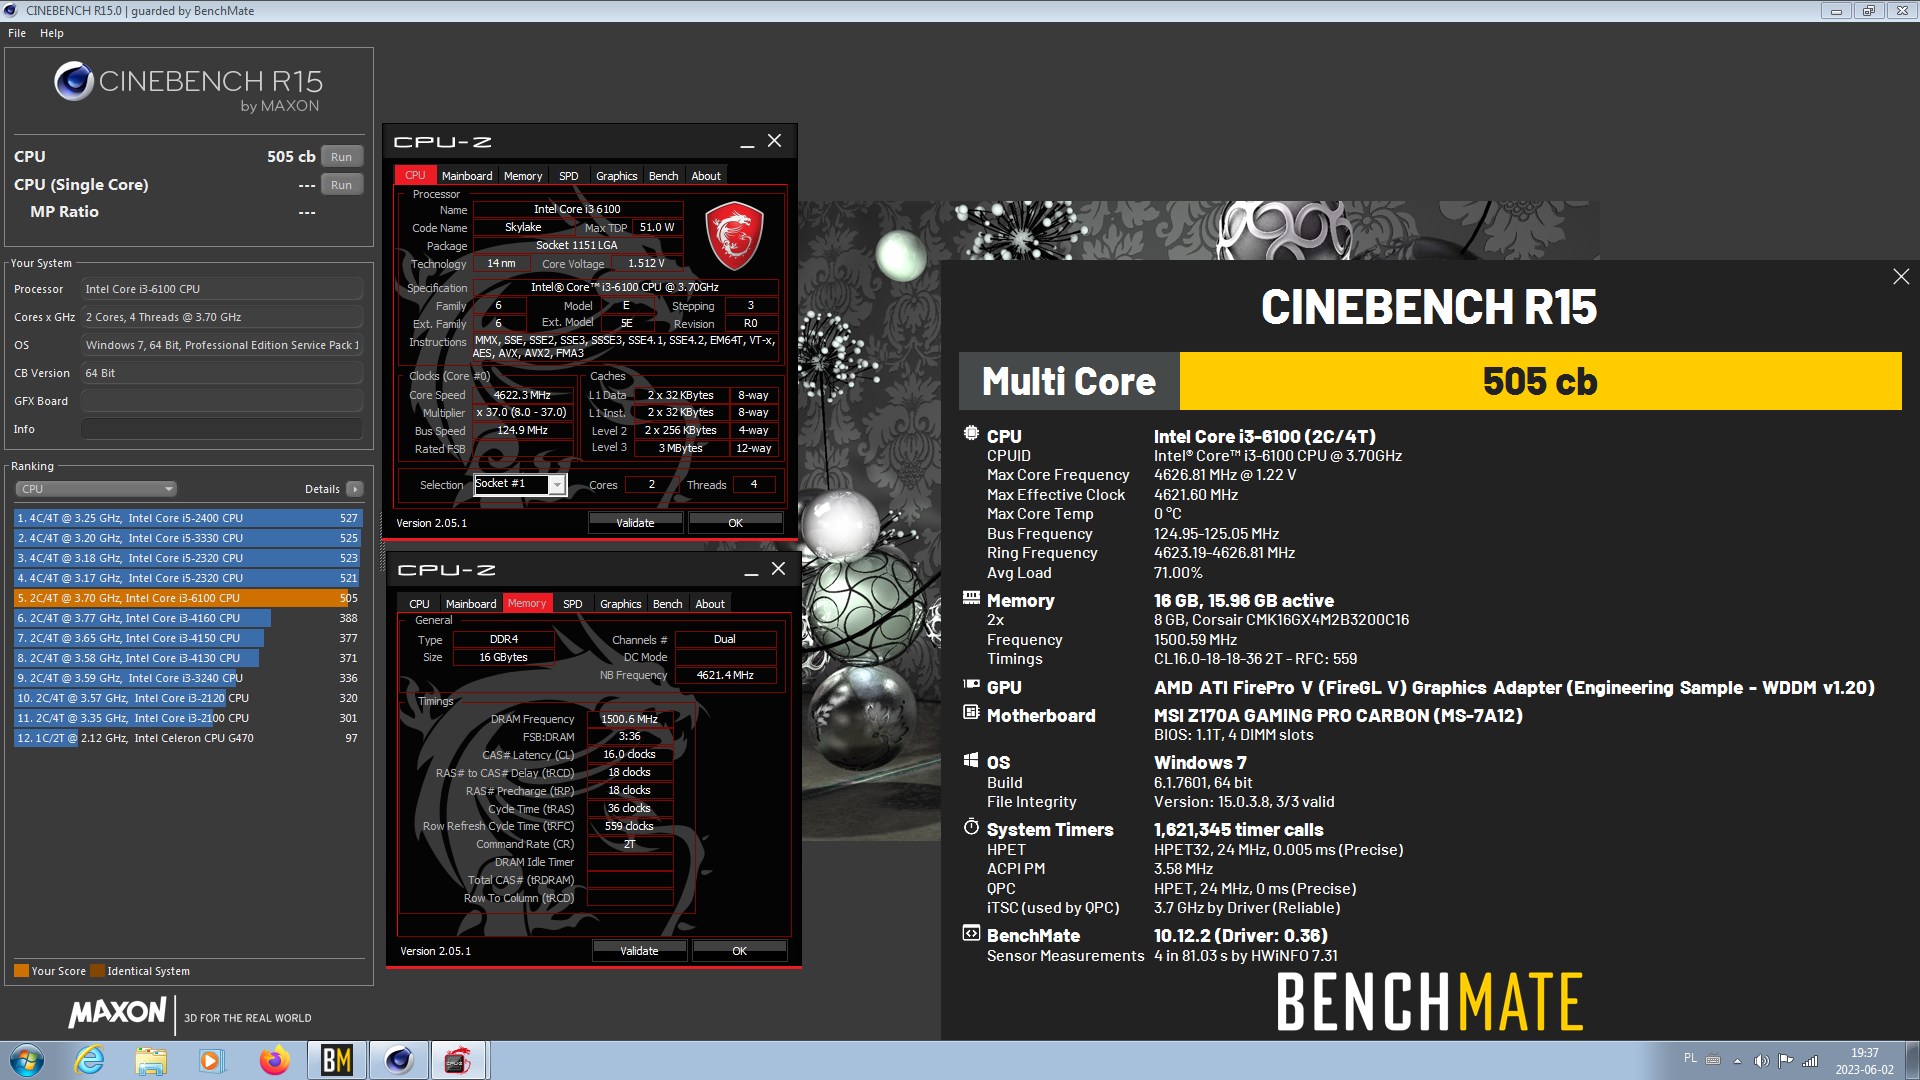Click the yellow 505 cb score bar

point(1540,381)
